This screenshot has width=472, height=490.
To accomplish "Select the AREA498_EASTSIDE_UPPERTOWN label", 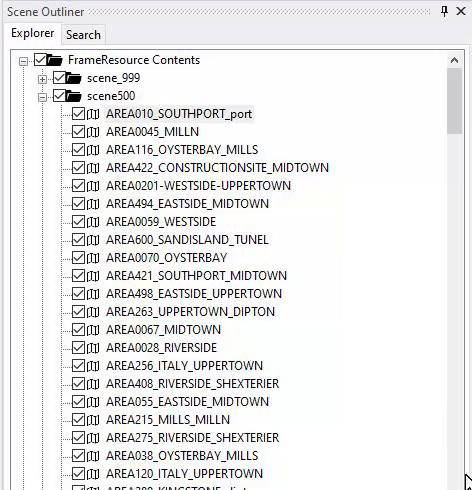I will [x=194, y=294].
